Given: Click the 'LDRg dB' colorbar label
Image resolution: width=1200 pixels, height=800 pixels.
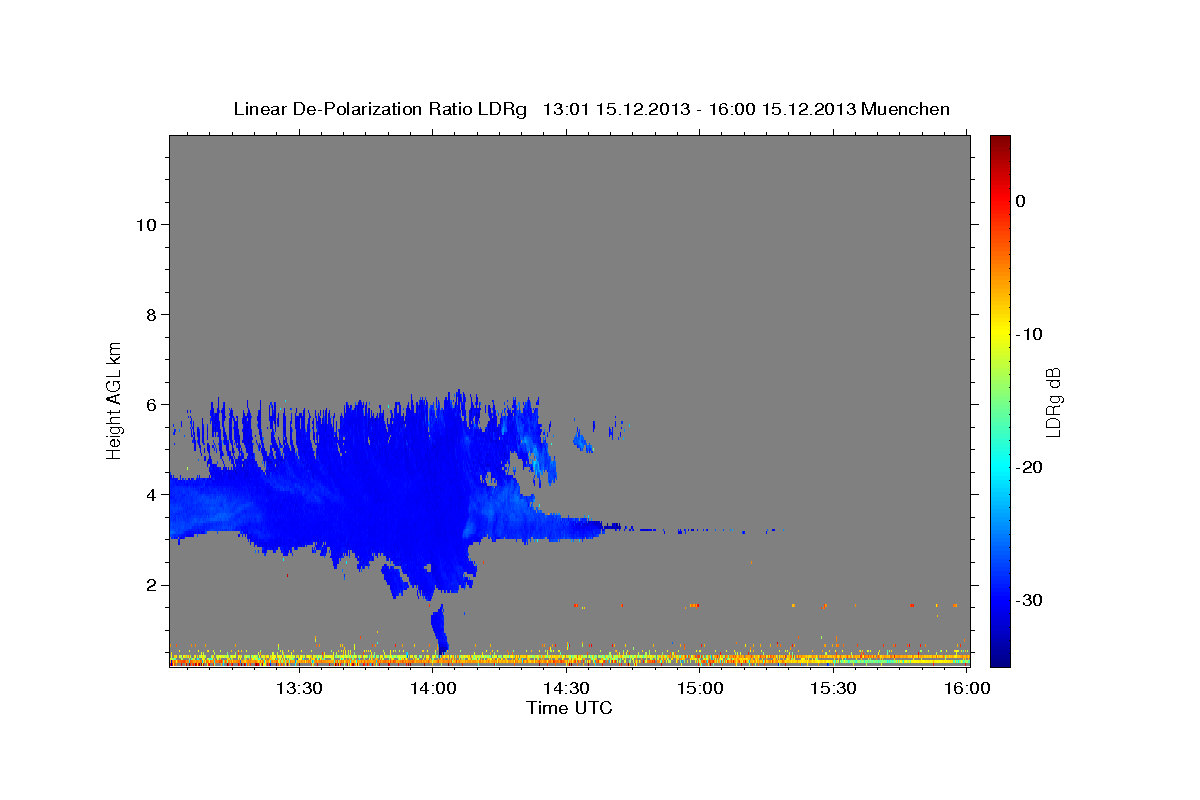Looking at the screenshot, I should (x=1053, y=402).
